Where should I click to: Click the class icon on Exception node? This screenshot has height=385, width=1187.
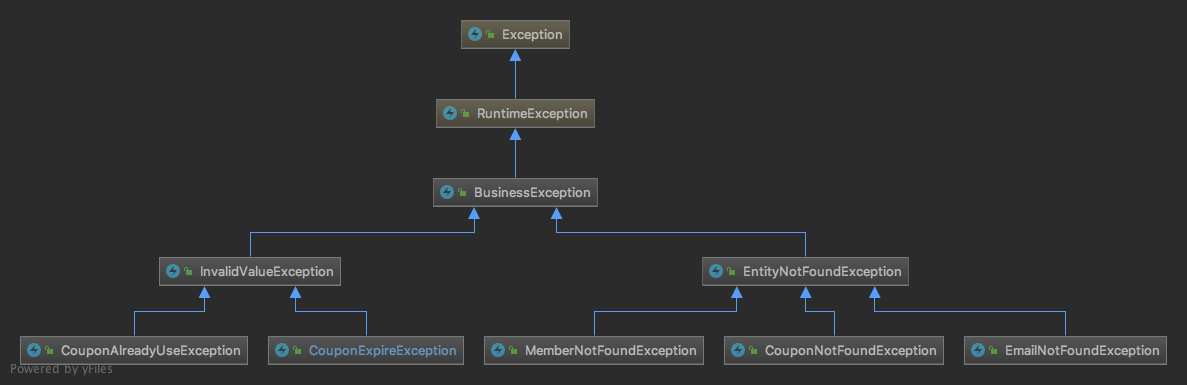(x=475, y=34)
